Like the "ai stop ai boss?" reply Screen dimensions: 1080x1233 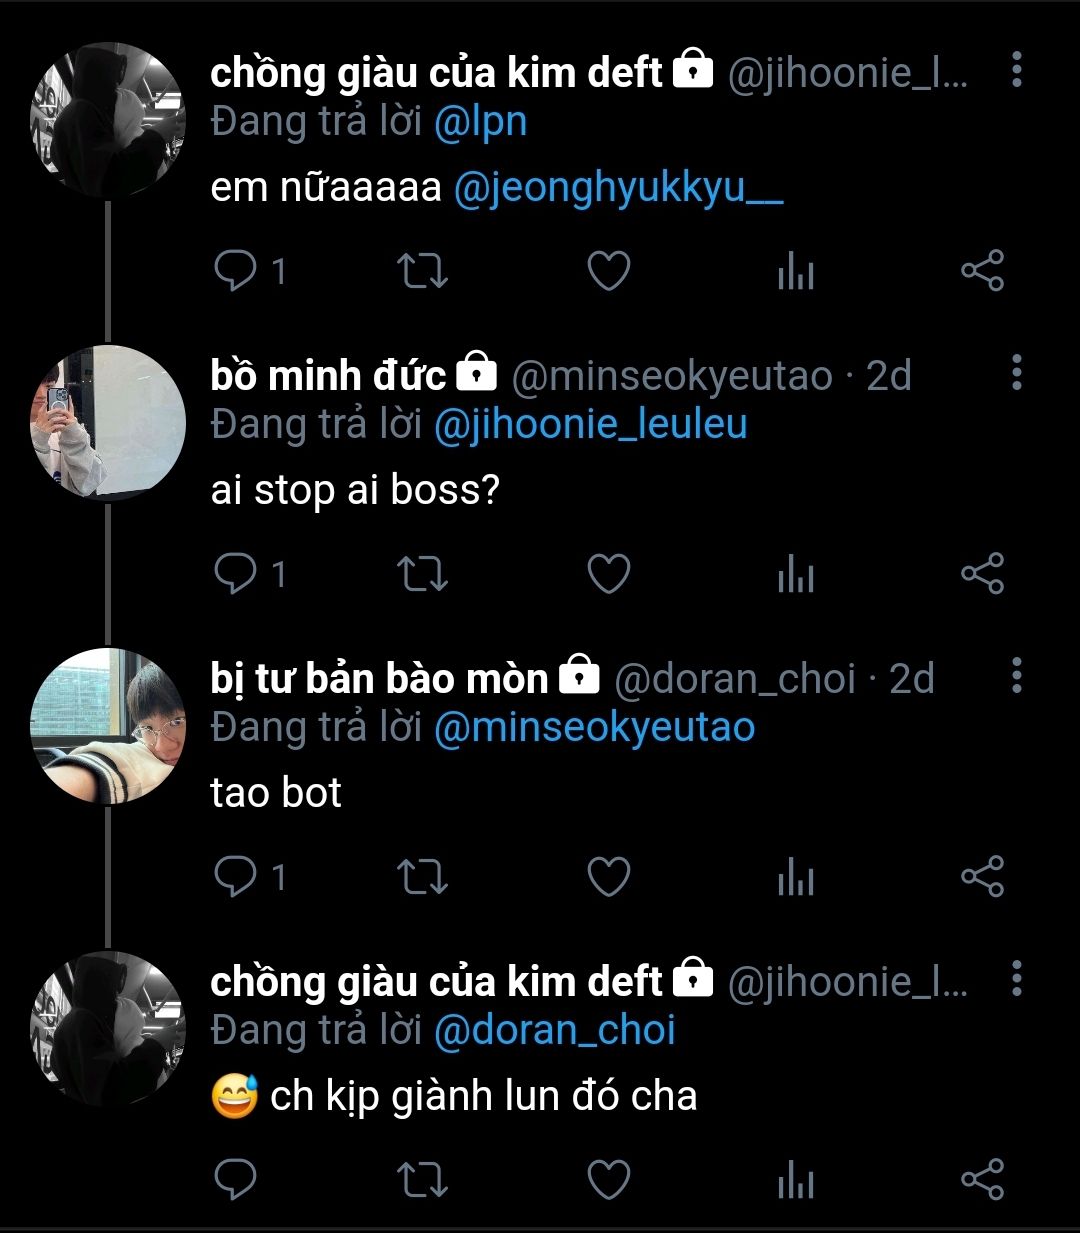pos(608,574)
